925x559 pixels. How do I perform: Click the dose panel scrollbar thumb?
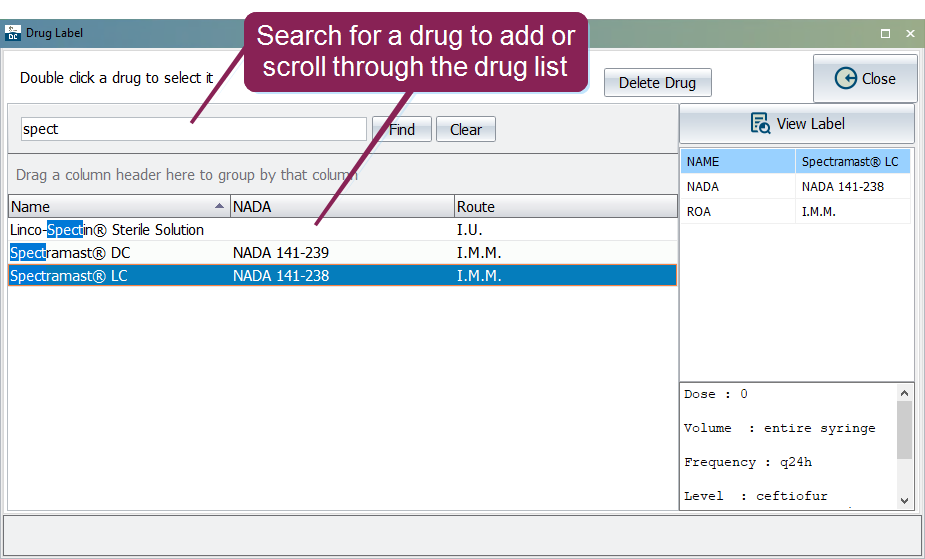[x=904, y=430]
